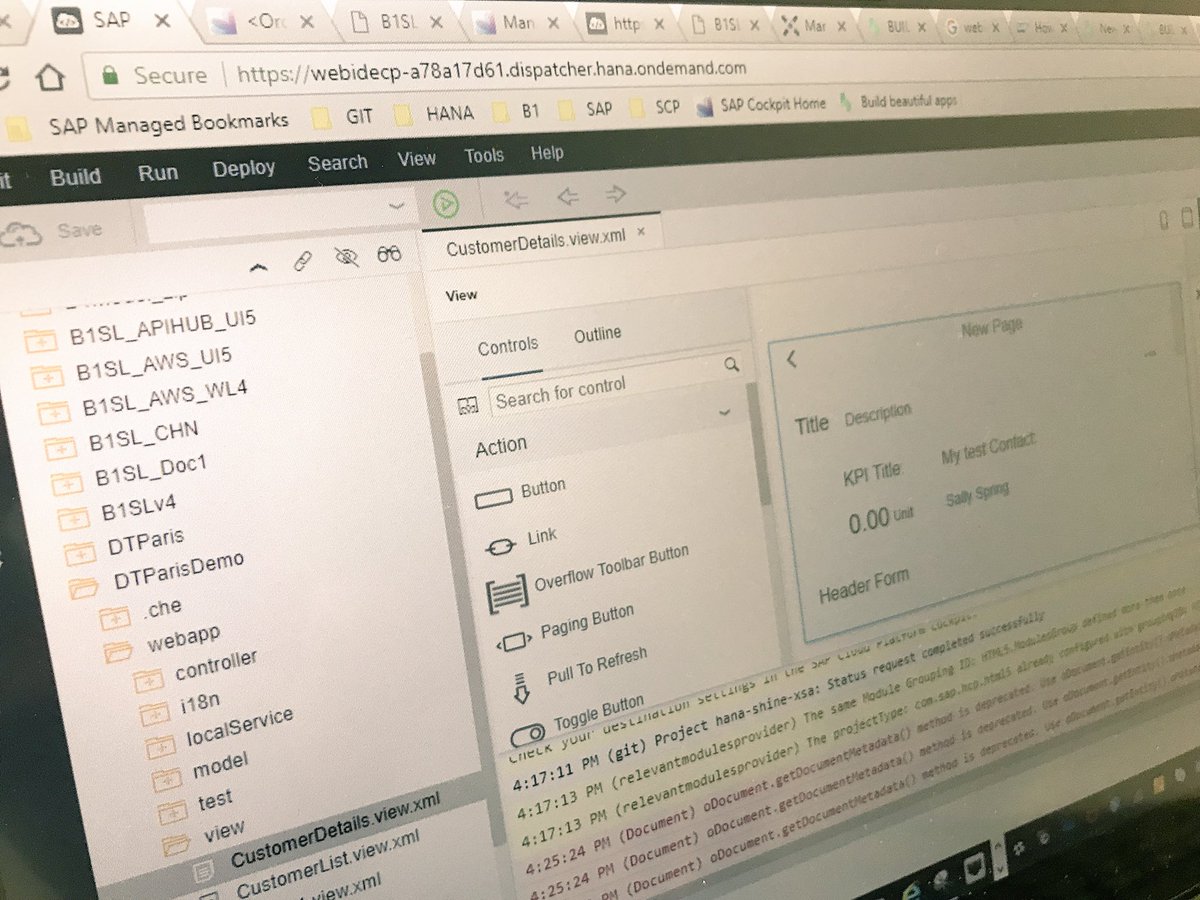The height and width of the screenshot is (900, 1200).
Task: Toggle hidden files crossed-eye icon
Action: click(x=346, y=258)
